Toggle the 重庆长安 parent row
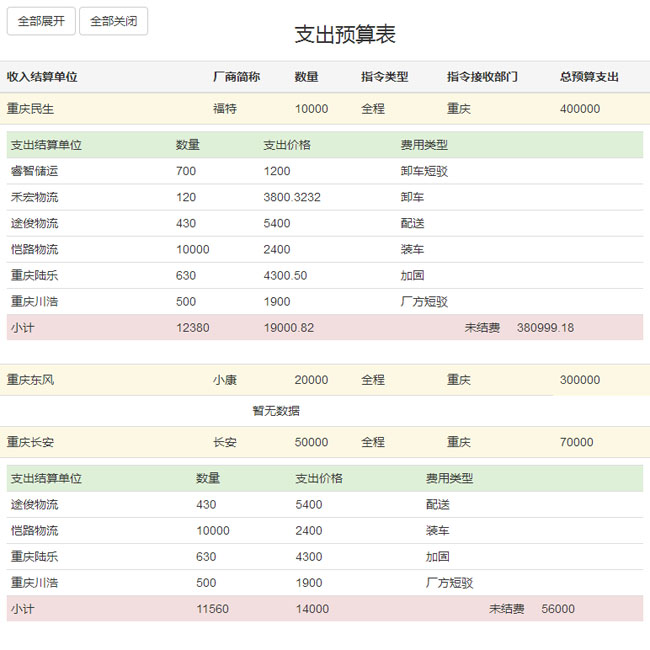 coord(30,442)
